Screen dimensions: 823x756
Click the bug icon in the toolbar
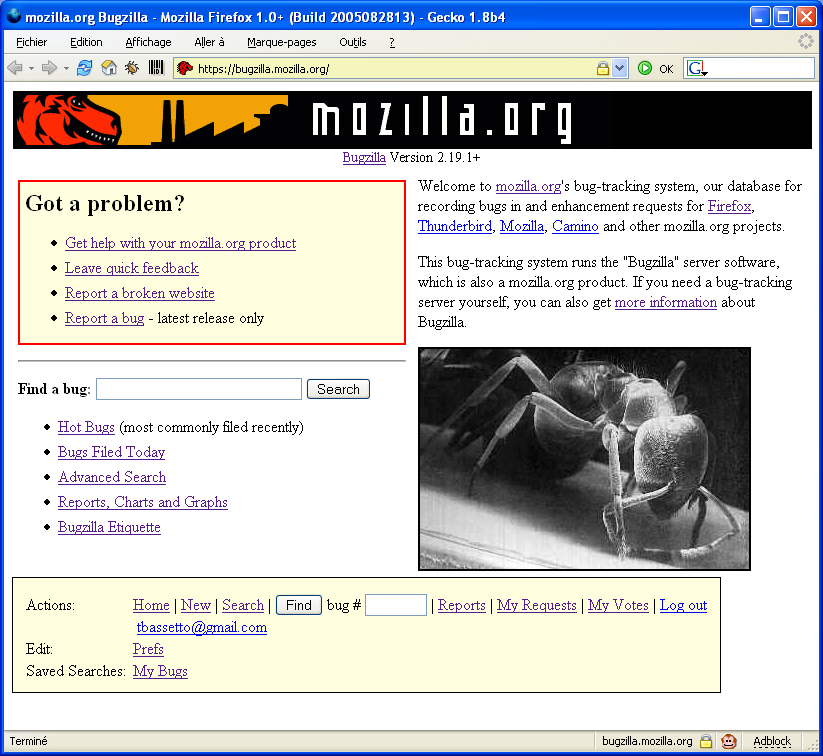(x=132, y=68)
